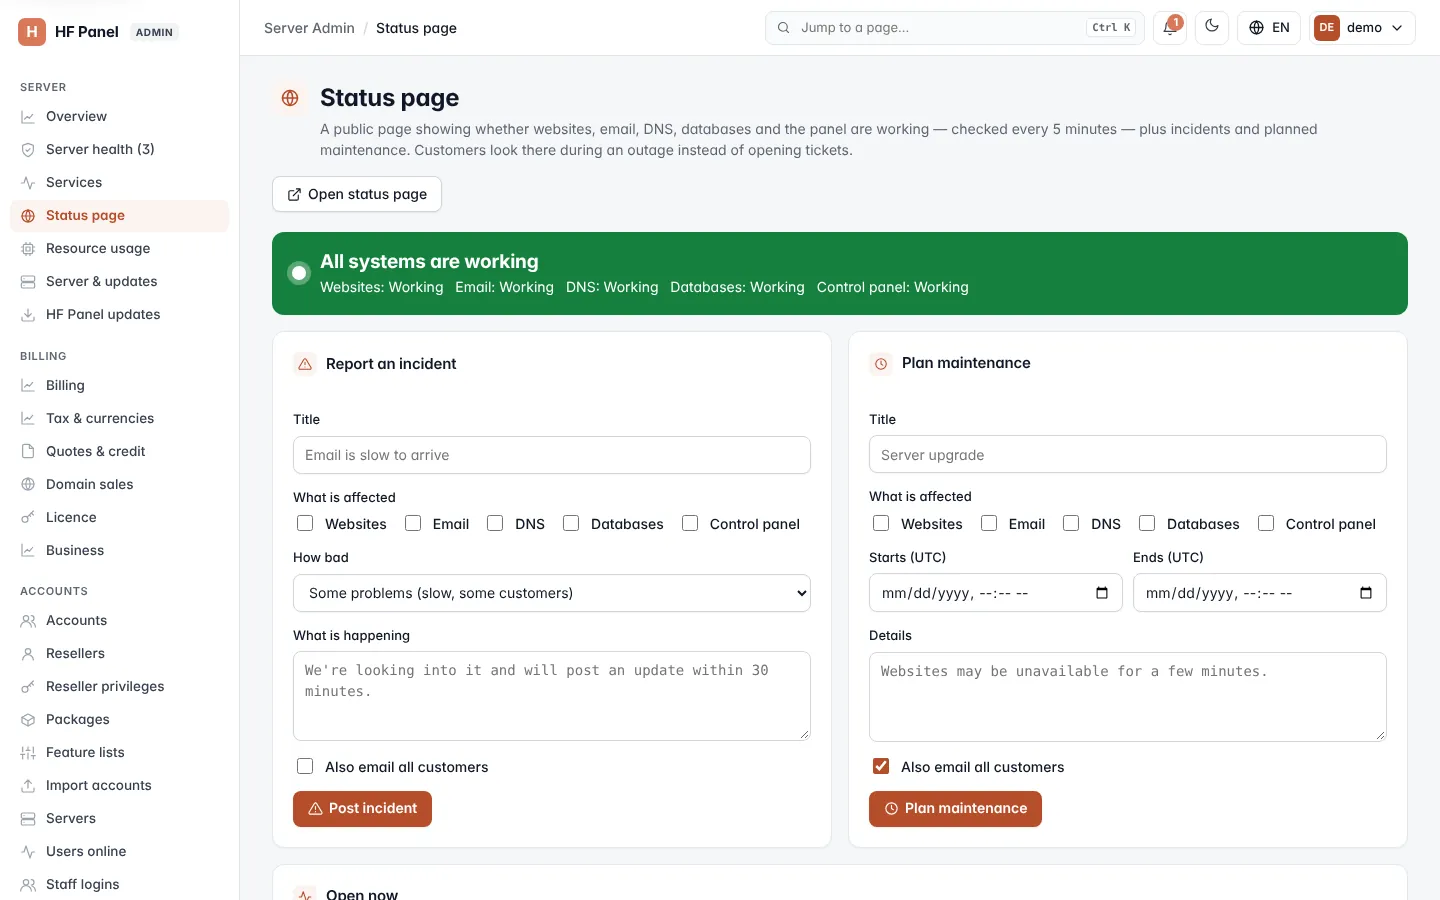Click the search magnifier icon
This screenshot has height=900, width=1440.
point(784,28)
